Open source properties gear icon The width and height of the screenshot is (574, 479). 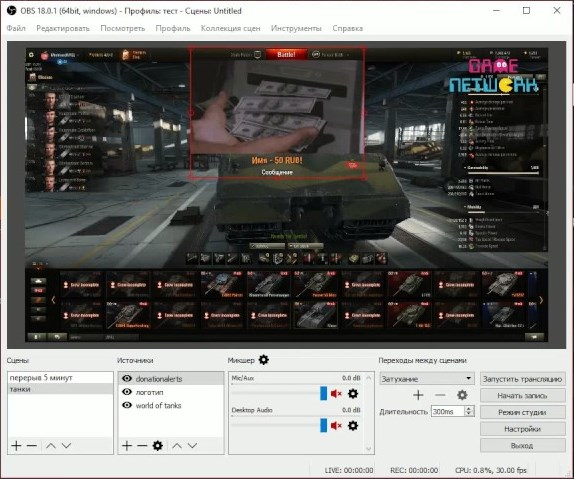(158, 446)
